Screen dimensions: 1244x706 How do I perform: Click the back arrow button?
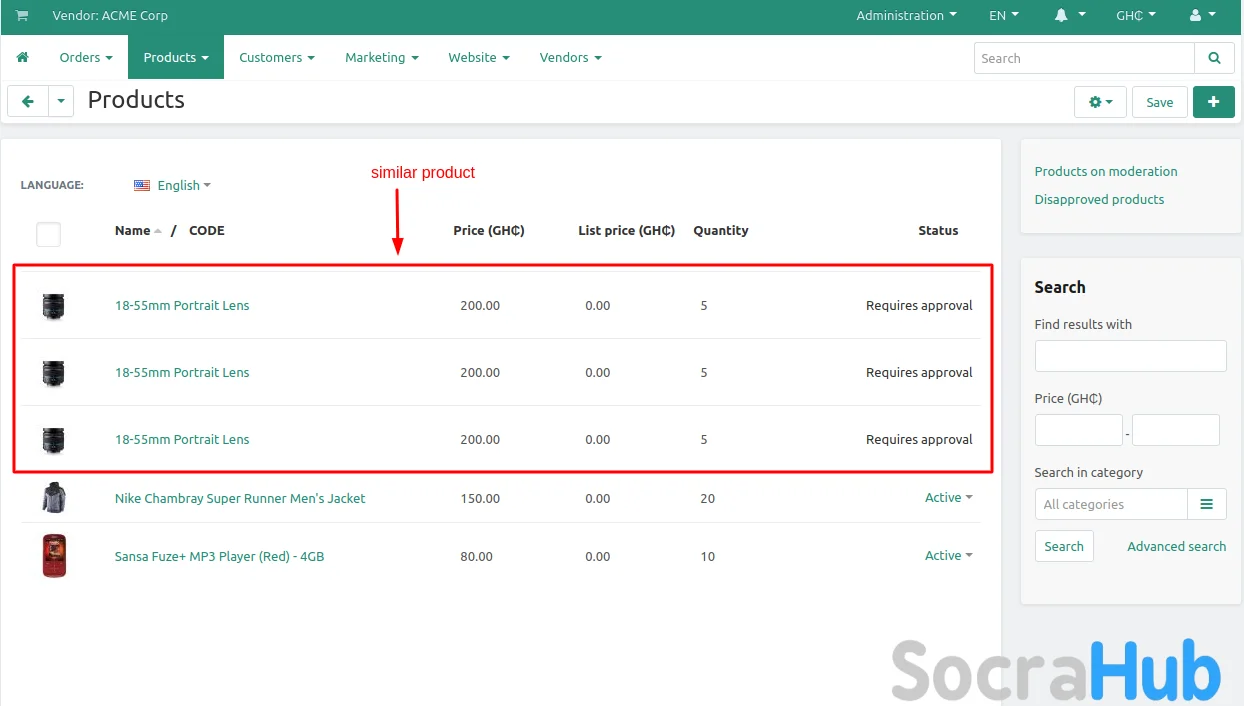[x=28, y=102]
